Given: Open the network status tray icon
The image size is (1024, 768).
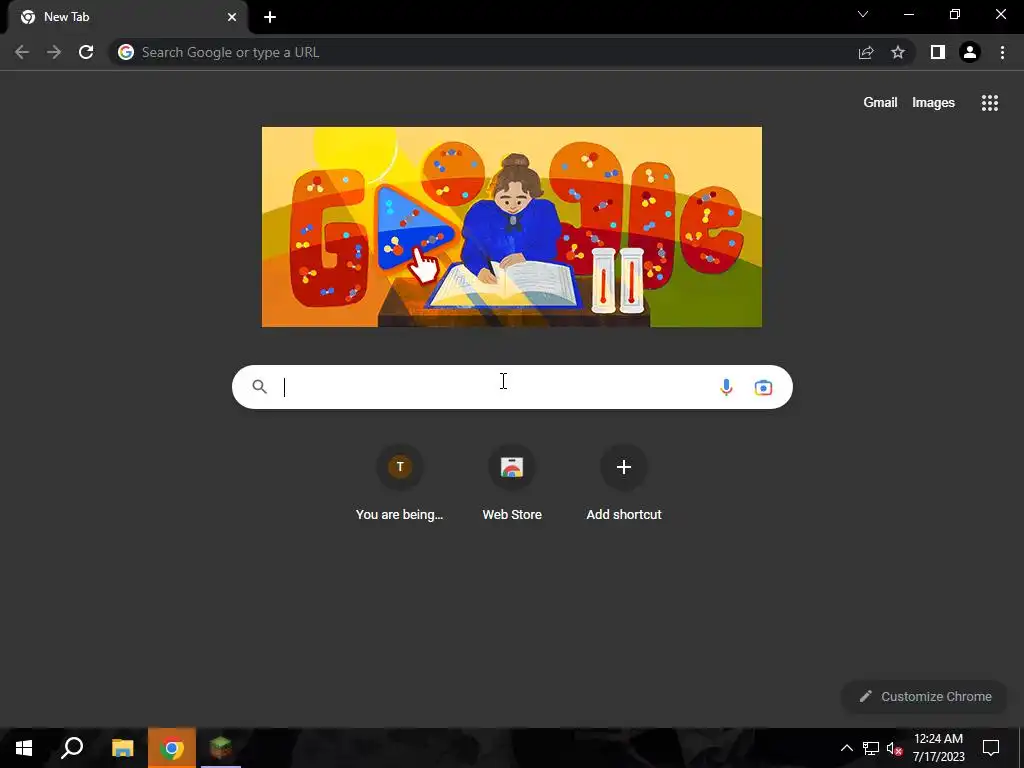Looking at the screenshot, I should 871,748.
